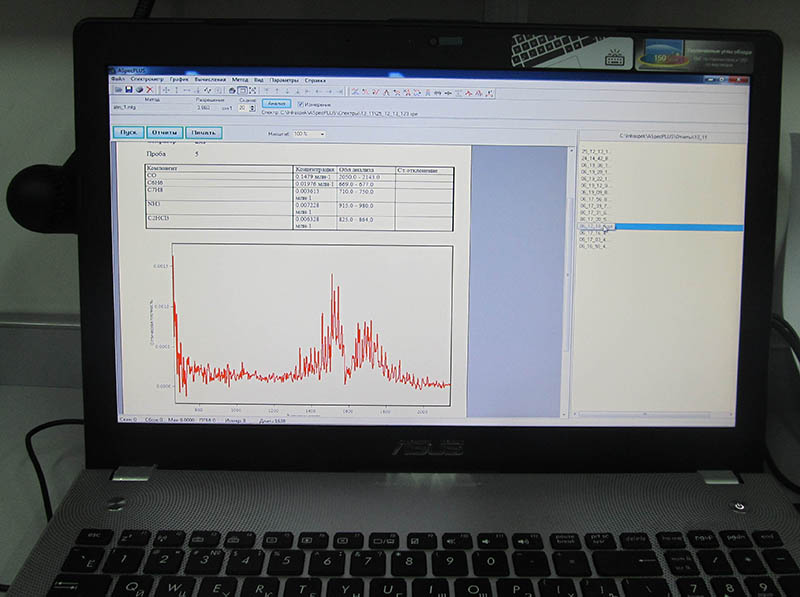Click the red X delete icon
Viewport: 800px width, 597px height.
150,90
